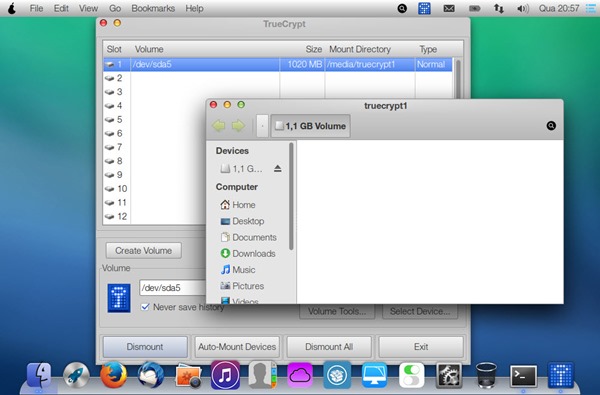Open the mail indicator in menu bar
The width and height of the screenshot is (600, 395).
pos(449,8)
